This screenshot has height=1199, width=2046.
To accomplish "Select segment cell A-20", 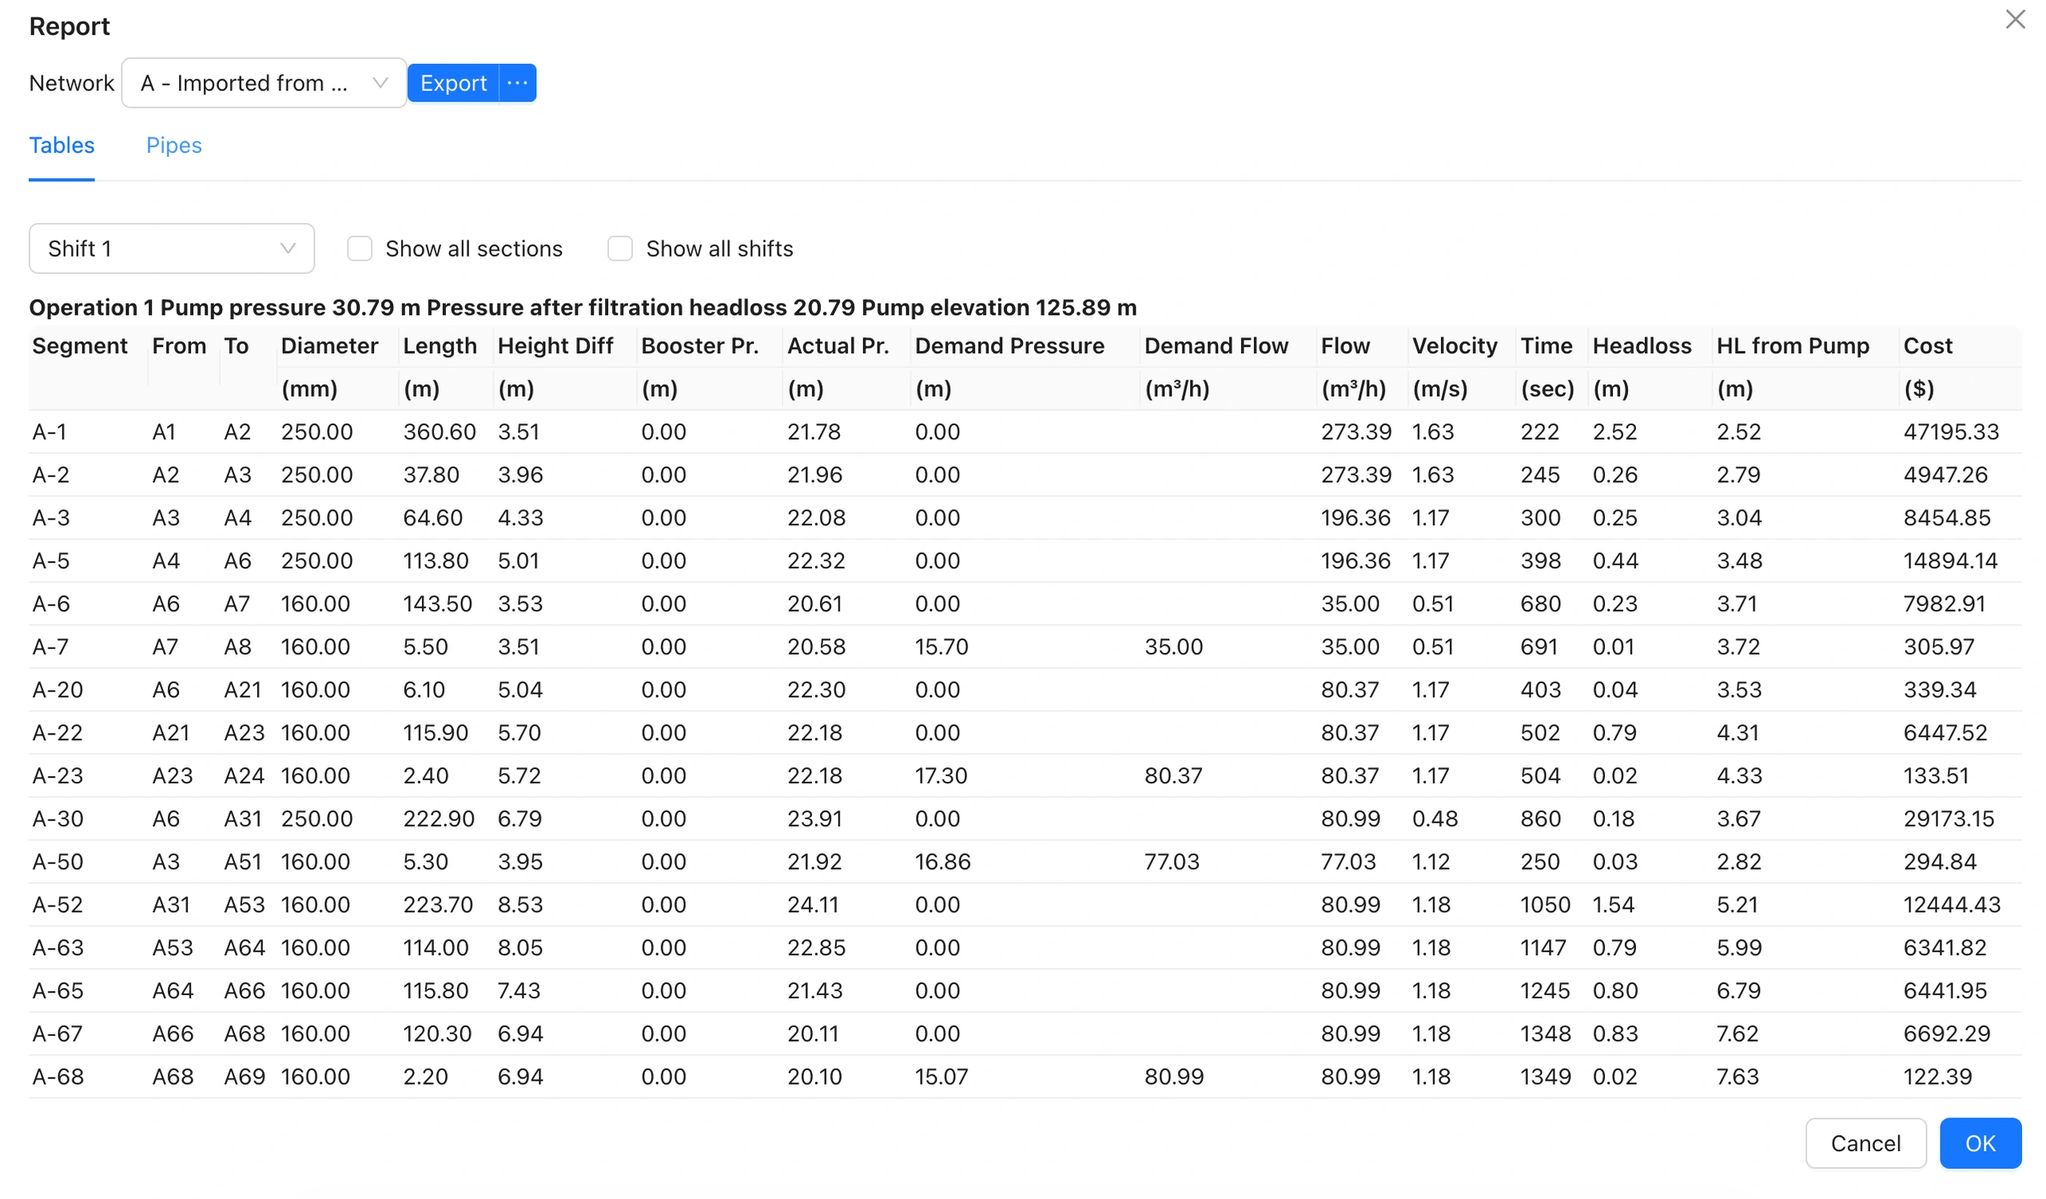I will pyautogui.click(x=57, y=690).
